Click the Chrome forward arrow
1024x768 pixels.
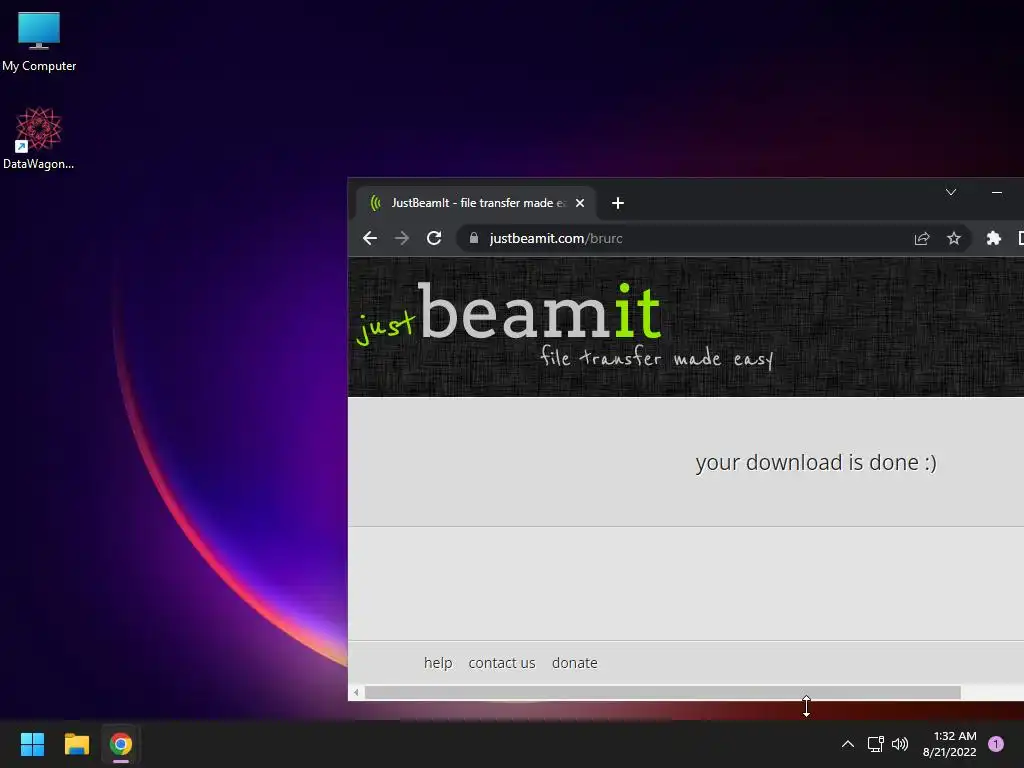click(402, 238)
